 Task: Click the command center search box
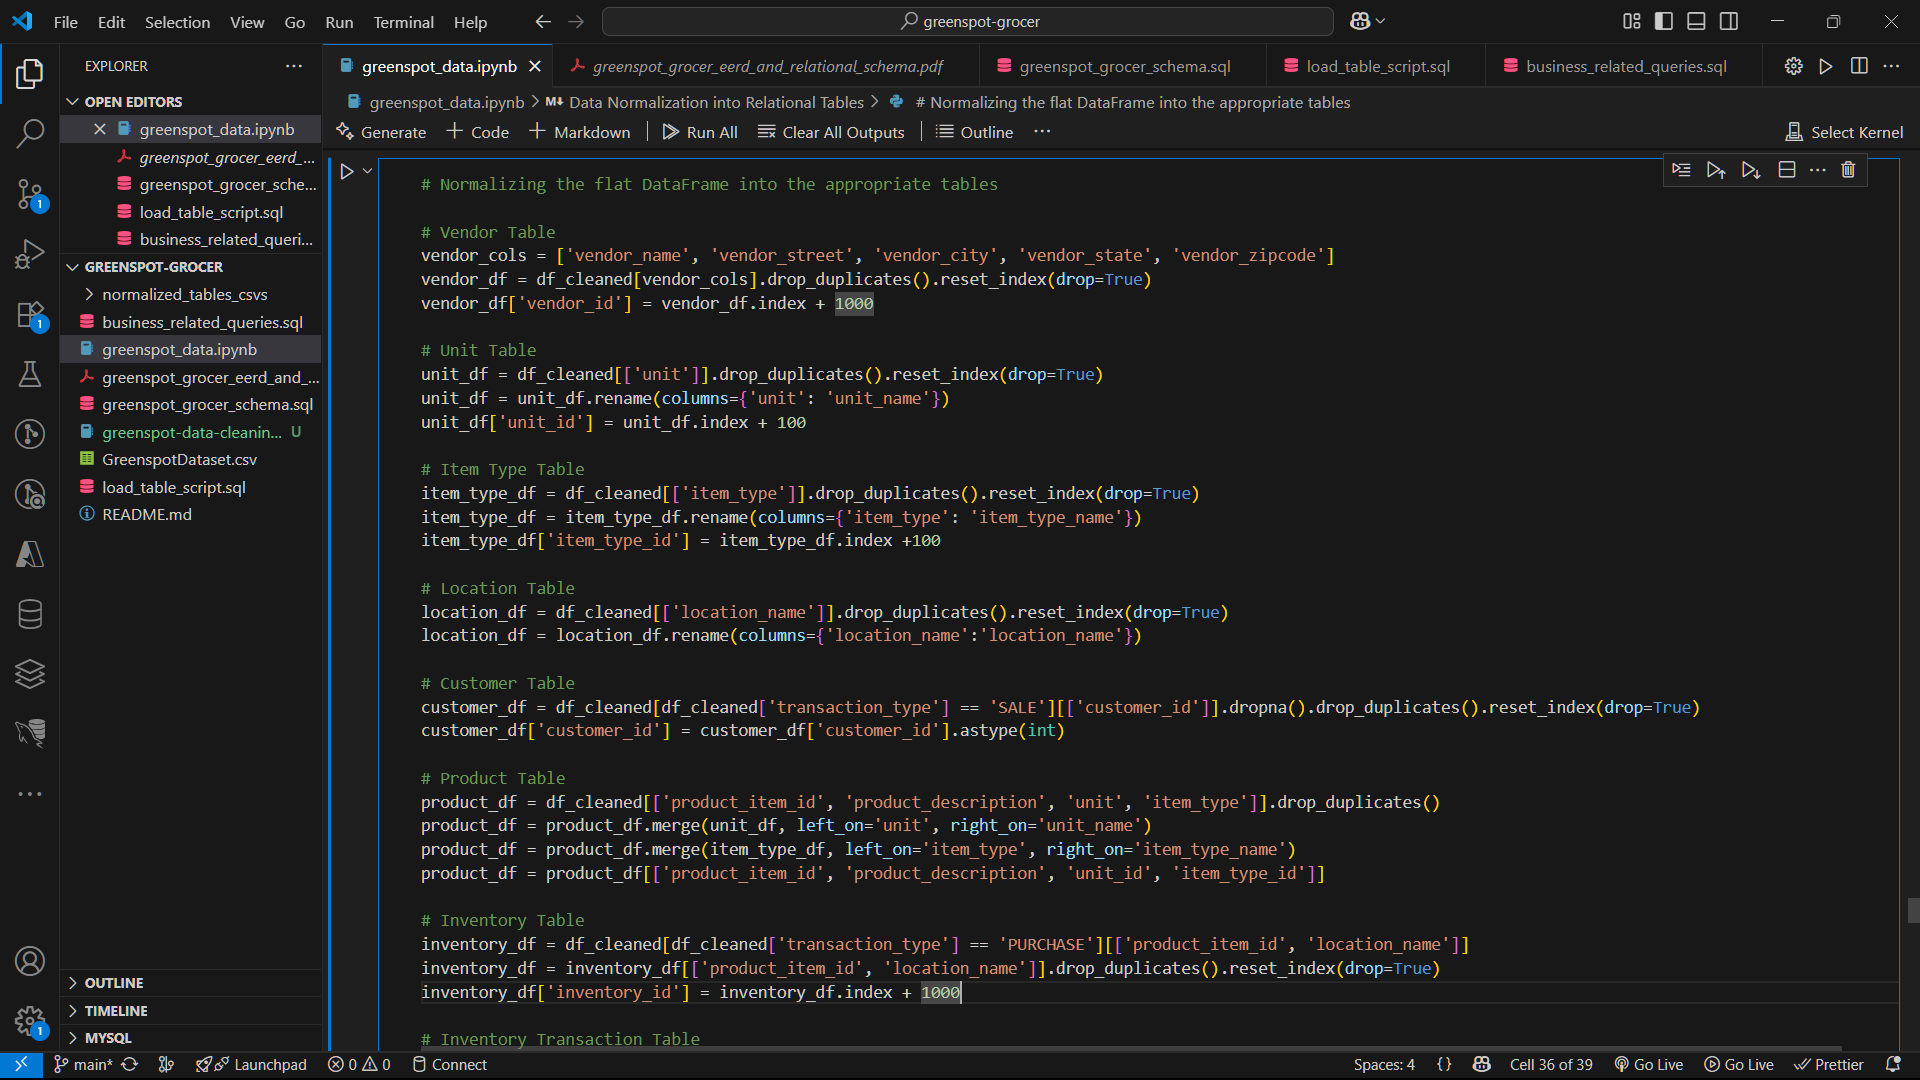coord(967,21)
